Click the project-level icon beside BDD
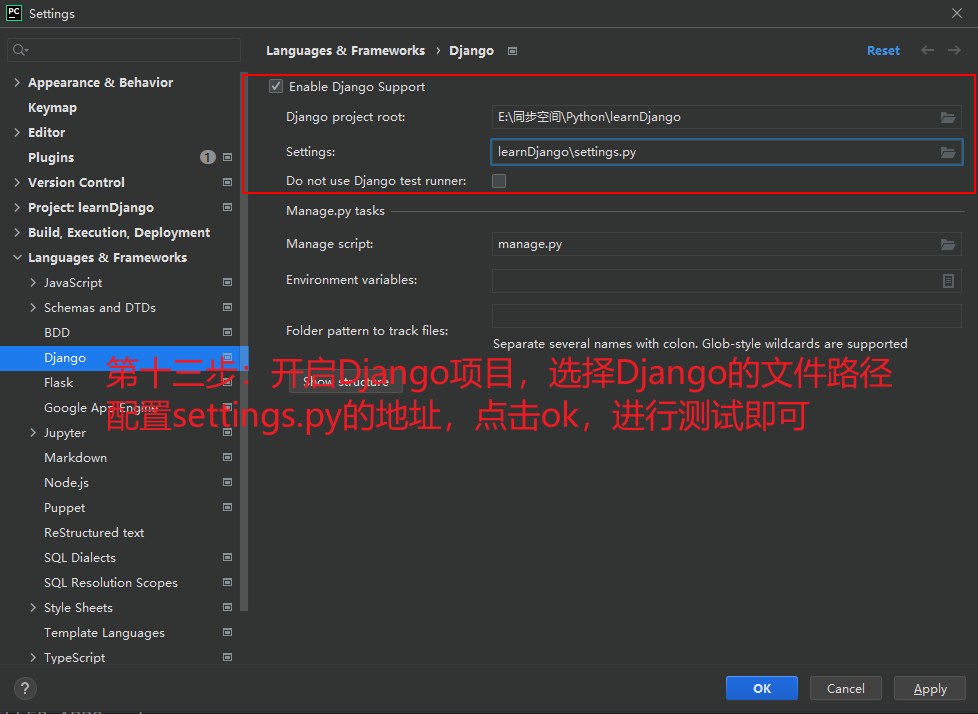 click(x=228, y=332)
